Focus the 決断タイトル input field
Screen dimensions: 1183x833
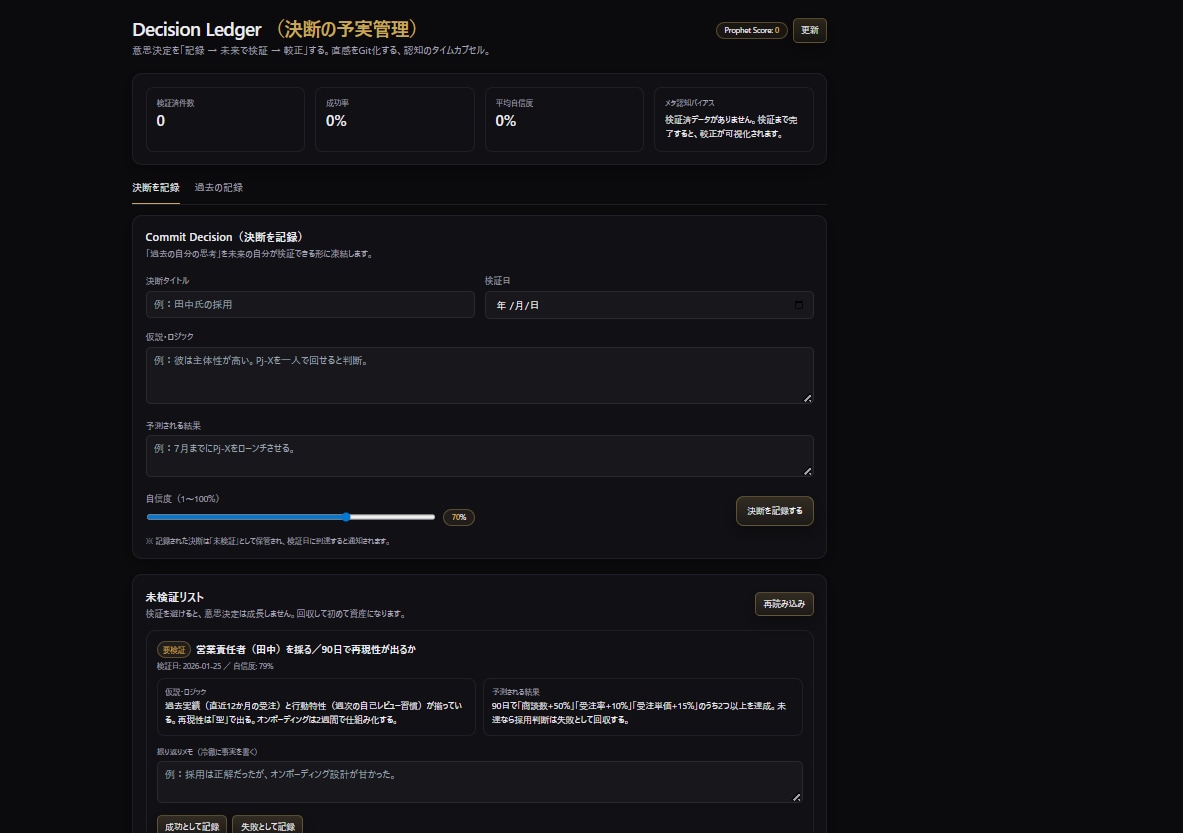click(310, 305)
